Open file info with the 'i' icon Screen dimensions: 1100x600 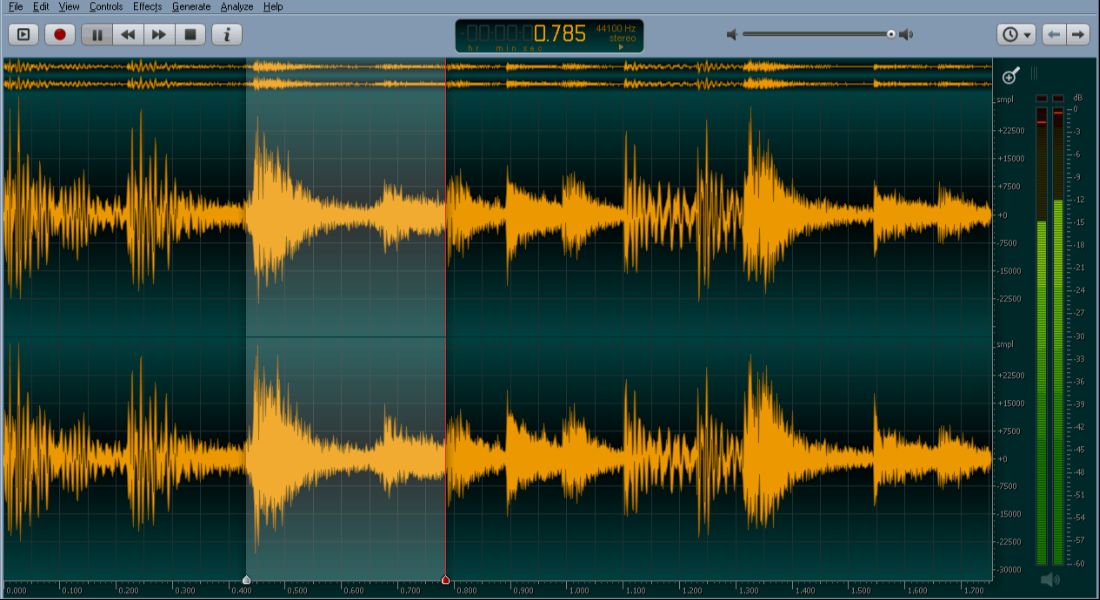point(227,33)
